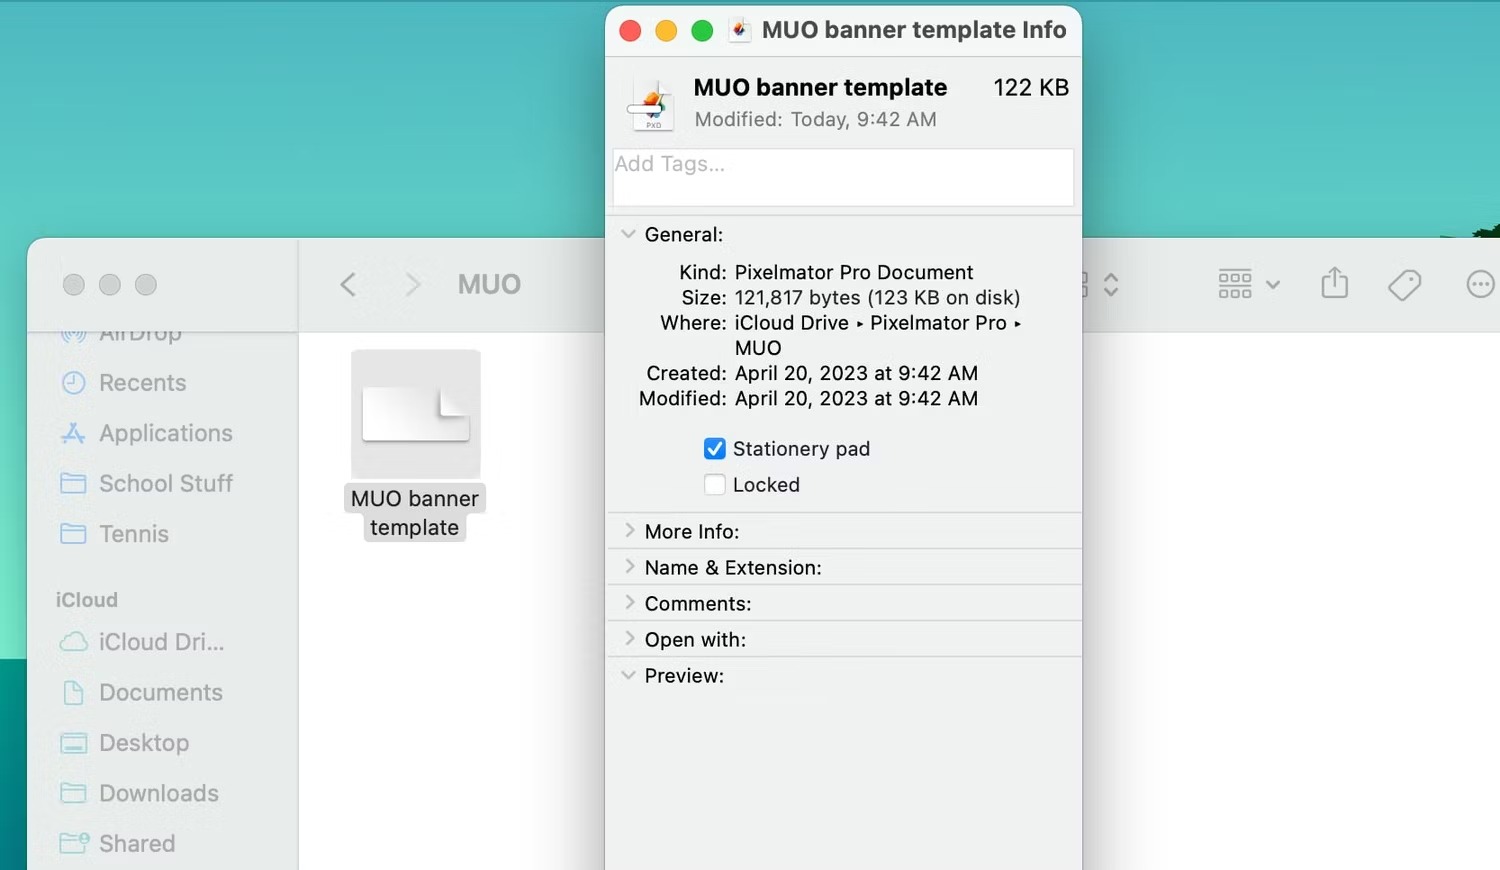Click the Created date April 20, 2023 value

pyautogui.click(x=856, y=374)
